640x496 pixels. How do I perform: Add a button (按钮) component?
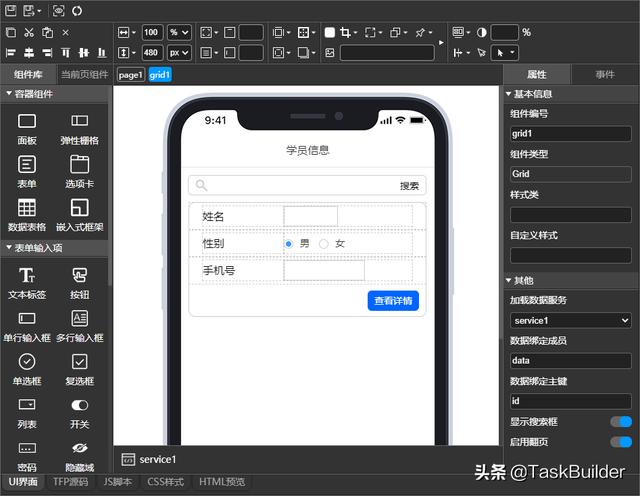pyautogui.click(x=80, y=283)
